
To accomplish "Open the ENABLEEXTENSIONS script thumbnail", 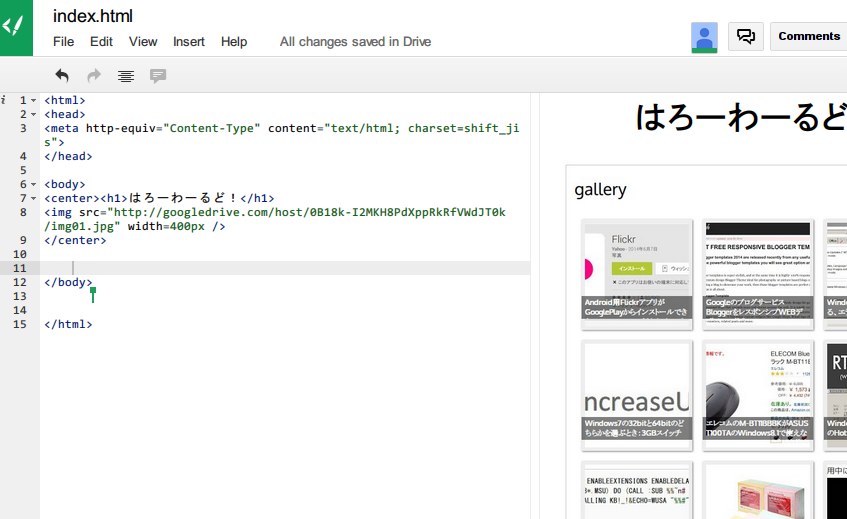I will (637, 490).
